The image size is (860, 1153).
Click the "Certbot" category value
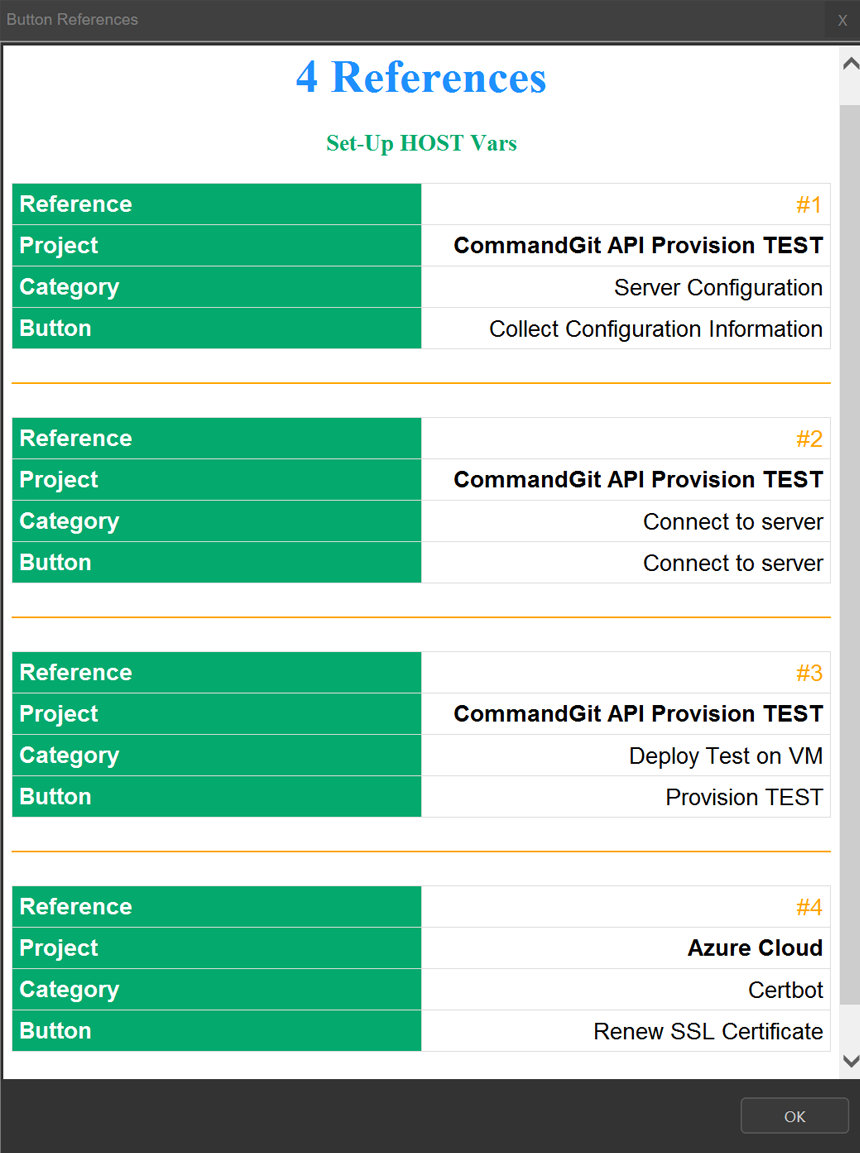pyautogui.click(x=785, y=990)
